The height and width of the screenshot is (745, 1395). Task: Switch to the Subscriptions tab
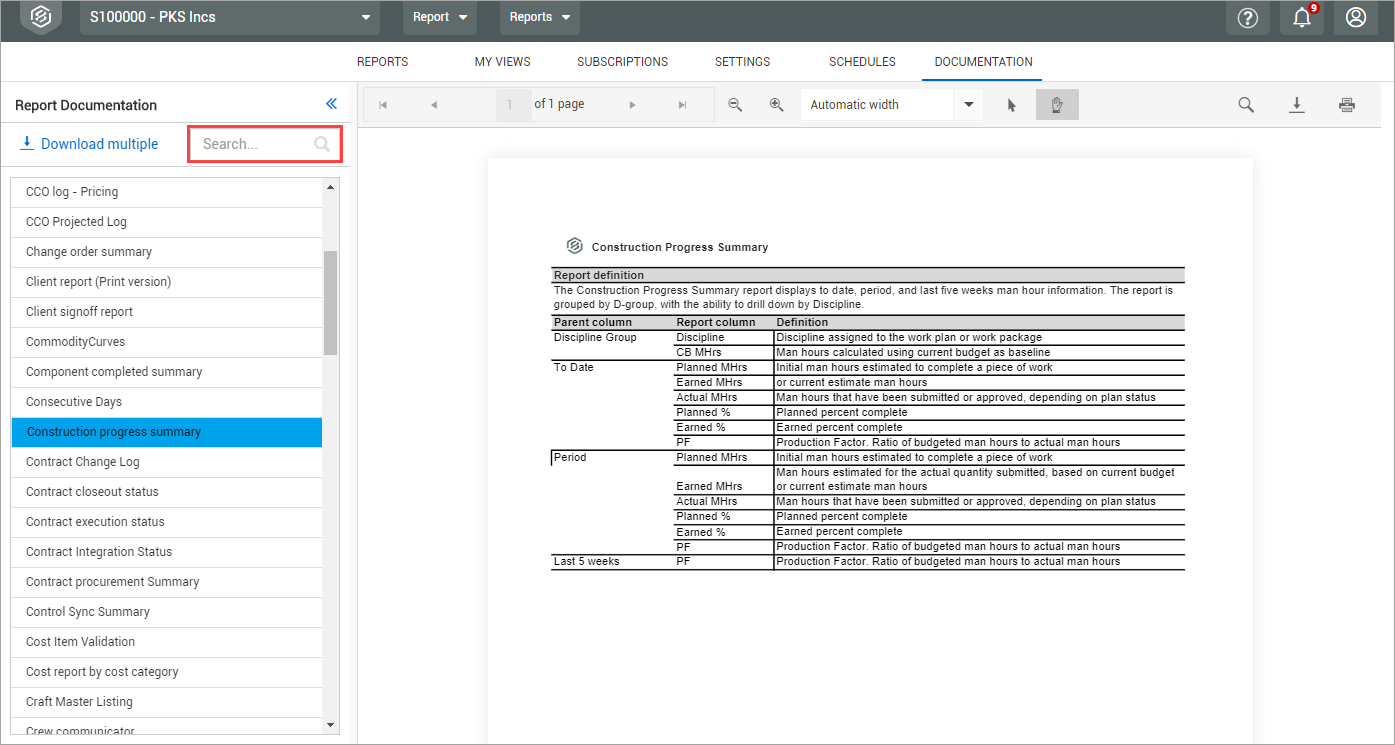[x=622, y=62]
